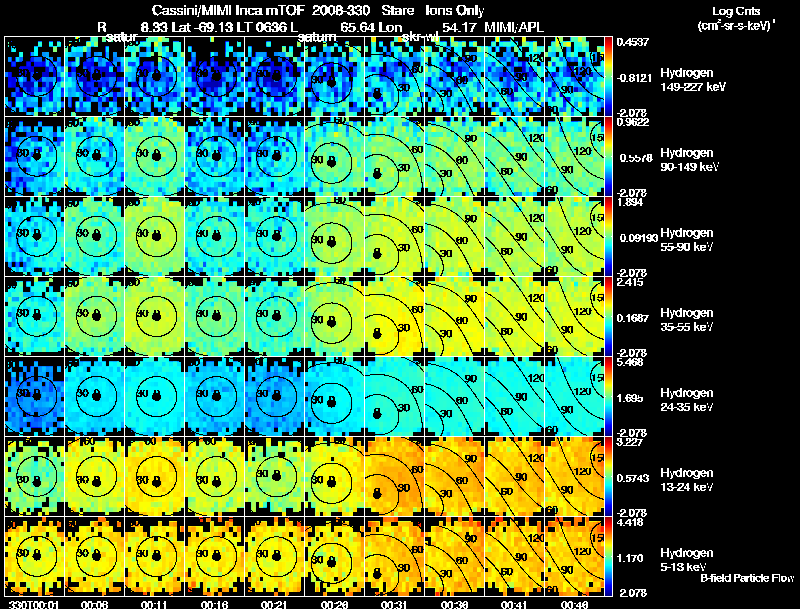Click the color bar beside Hydrogen 24-35 keV
This screenshot has width=800, height=609.
pos(608,397)
